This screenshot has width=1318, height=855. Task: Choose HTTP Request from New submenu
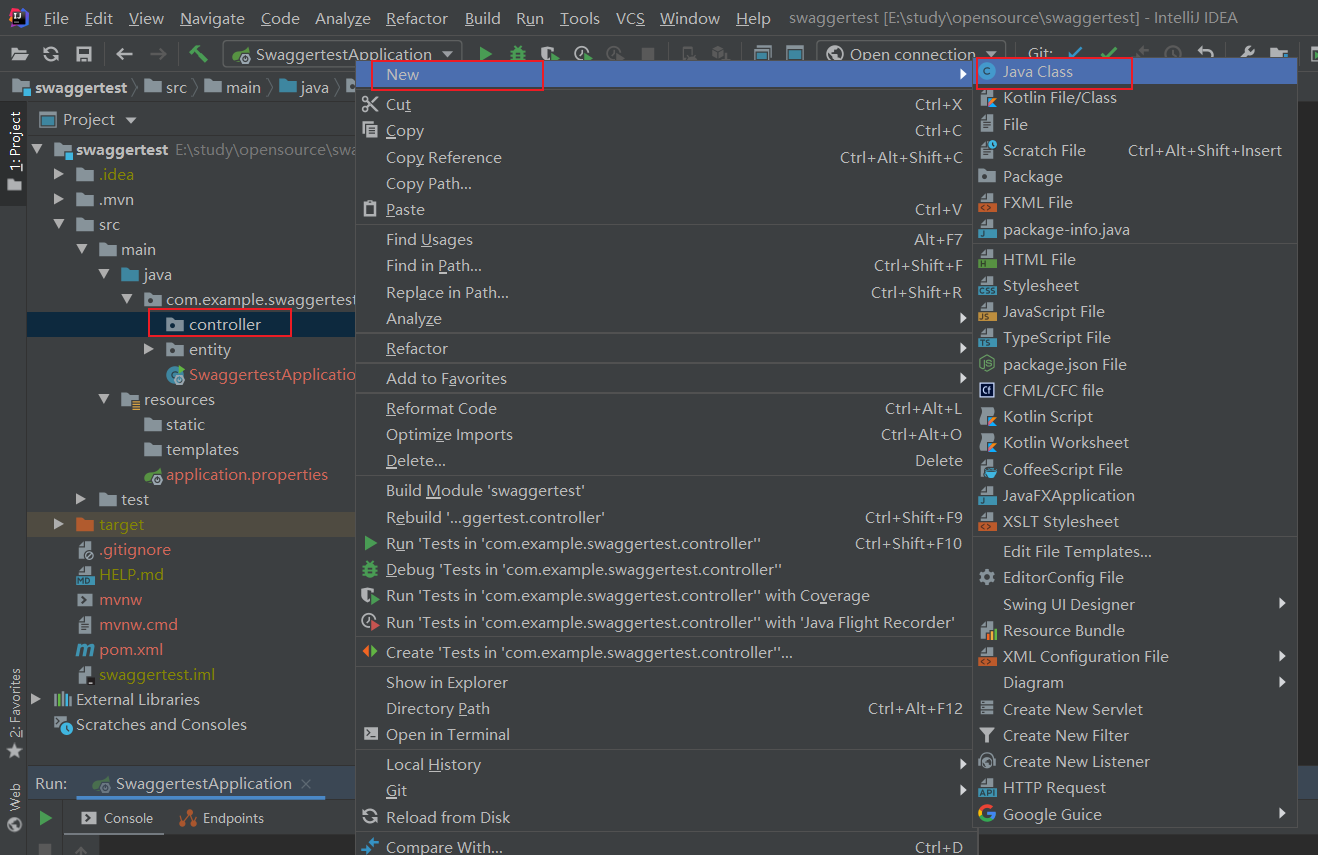1134,788
